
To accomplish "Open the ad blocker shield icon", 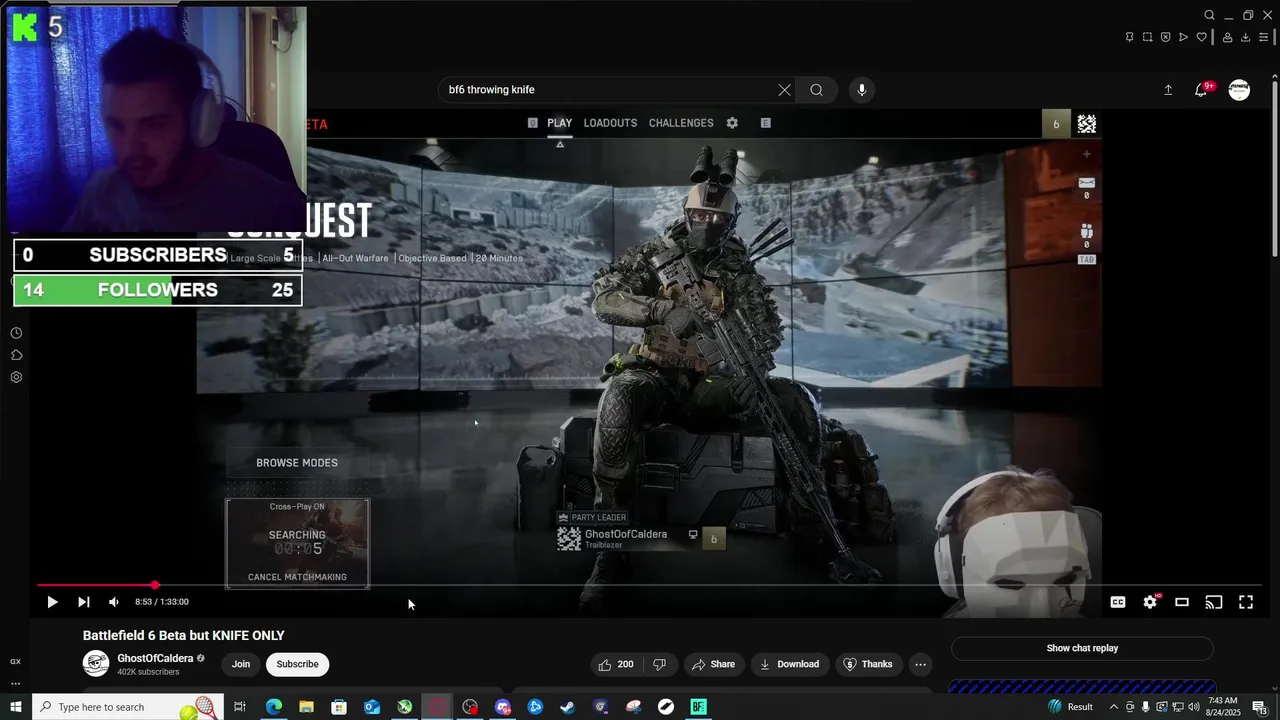I will [x=1165, y=37].
